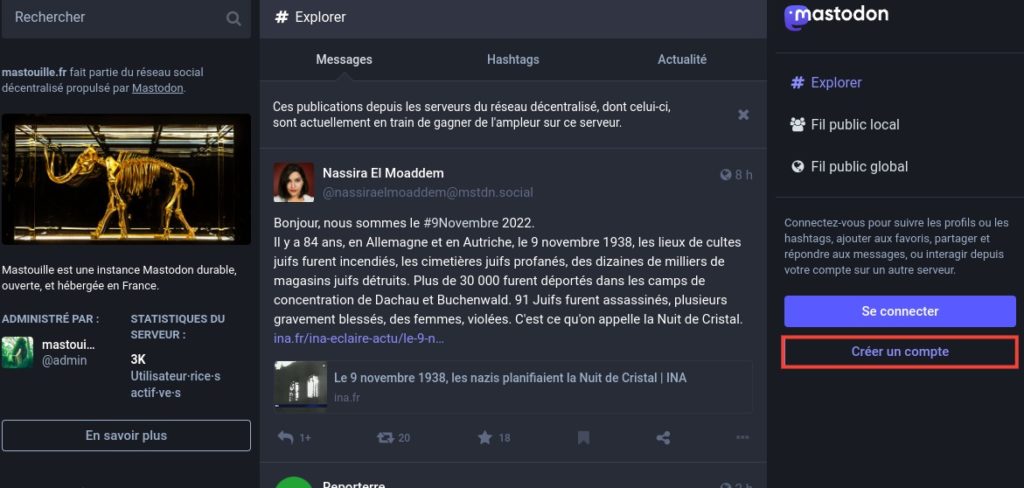Favourite the post using the star icon
Image resolution: width=1024 pixels, height=488 pixels.
[485, 437]
